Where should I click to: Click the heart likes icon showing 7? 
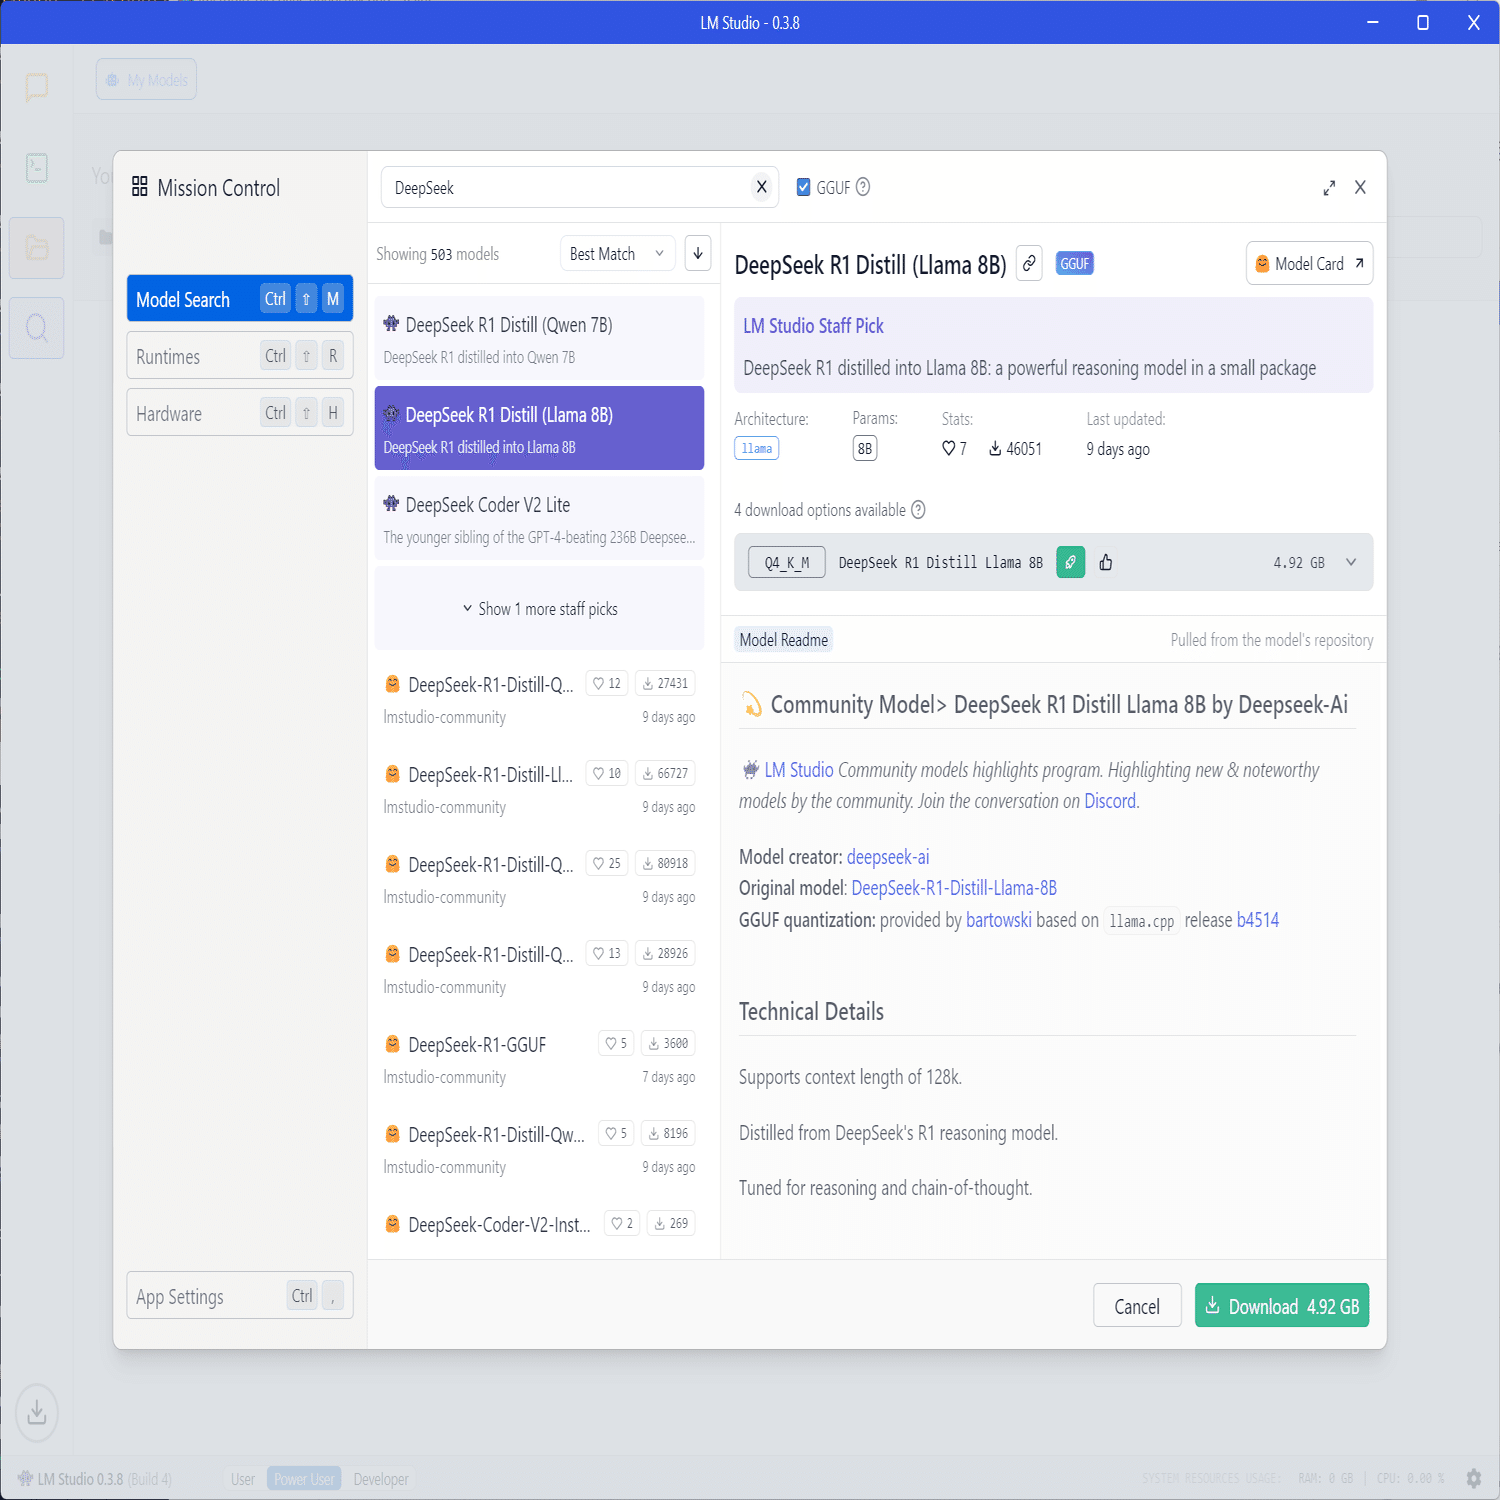pos(948,449)
